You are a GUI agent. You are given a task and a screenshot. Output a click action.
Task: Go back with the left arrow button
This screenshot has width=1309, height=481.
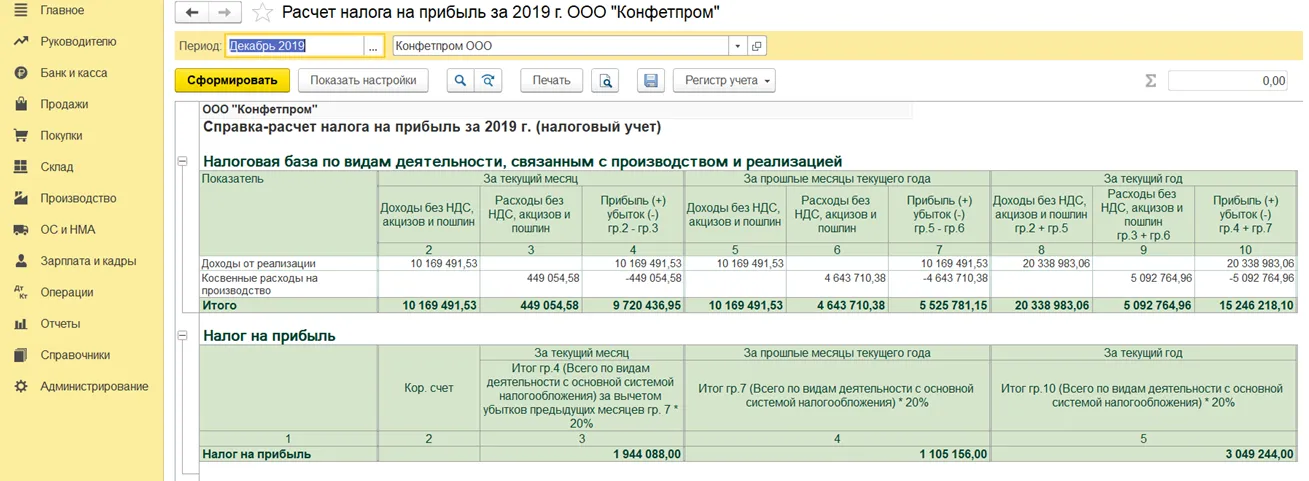192,13
